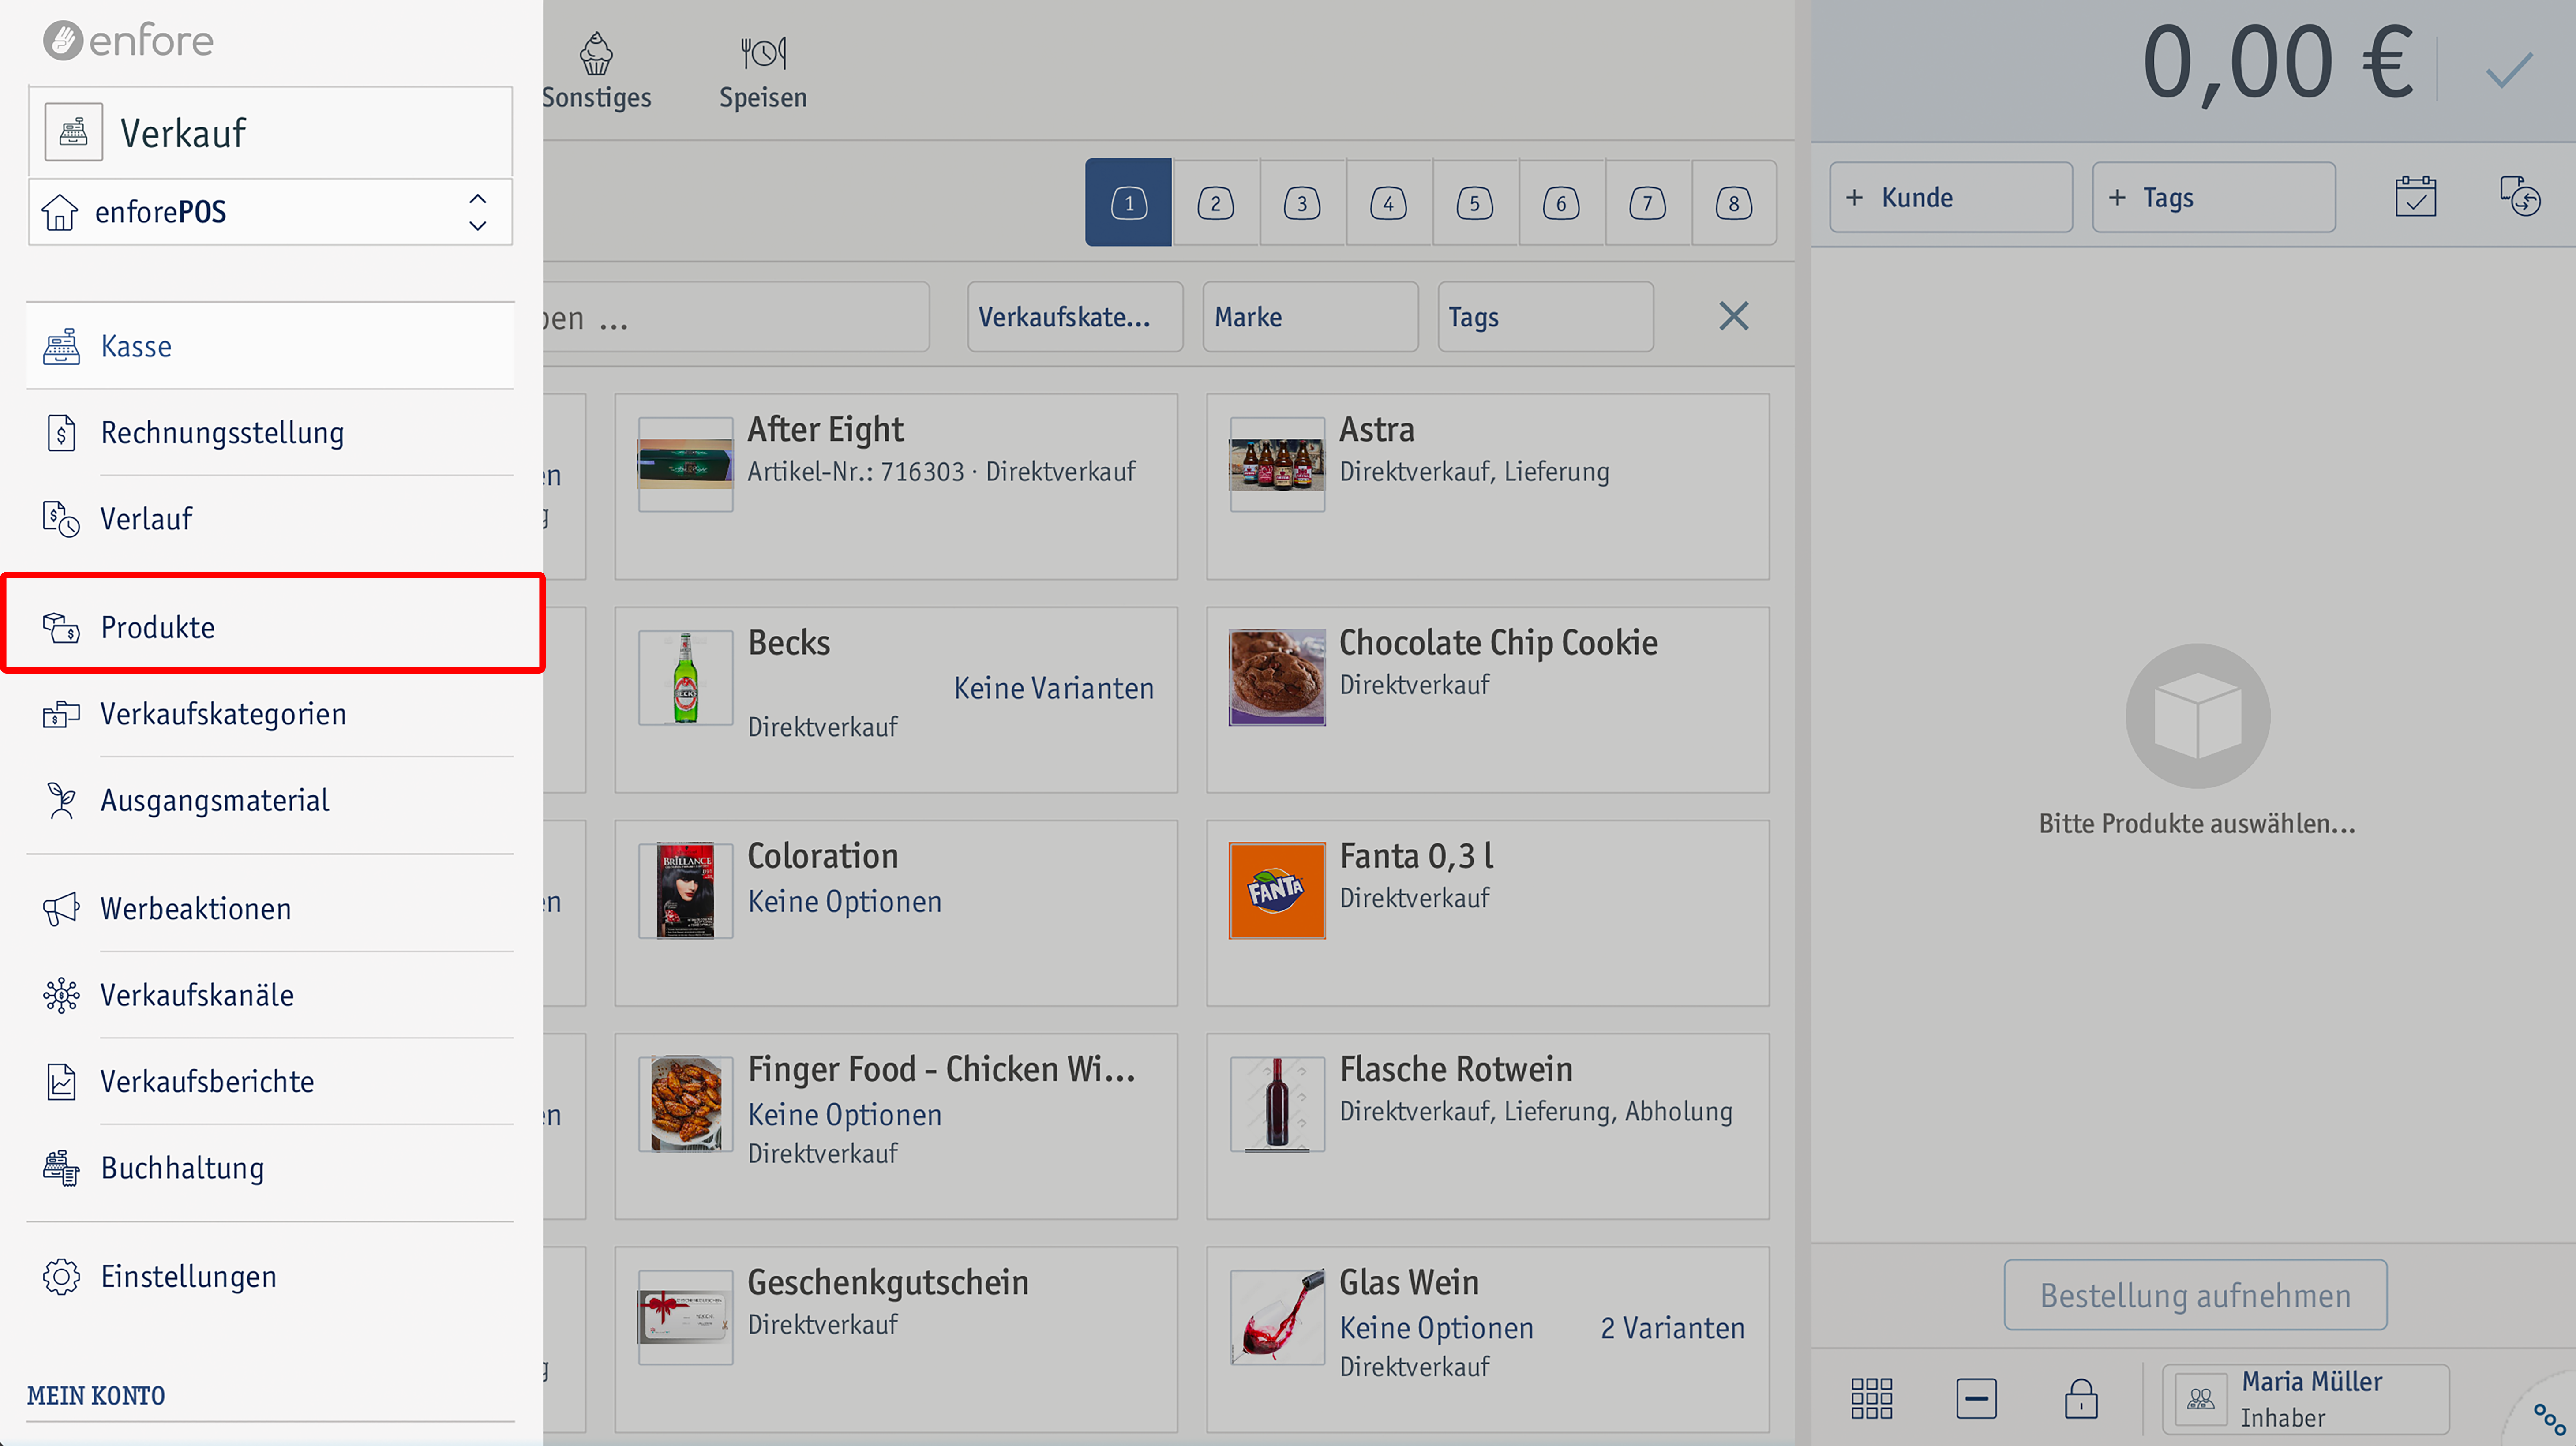Viewport: 2576px width, 1446px height.
Task: Click the Verkaufsberichte chart icon
Action: coord(61,1081)
